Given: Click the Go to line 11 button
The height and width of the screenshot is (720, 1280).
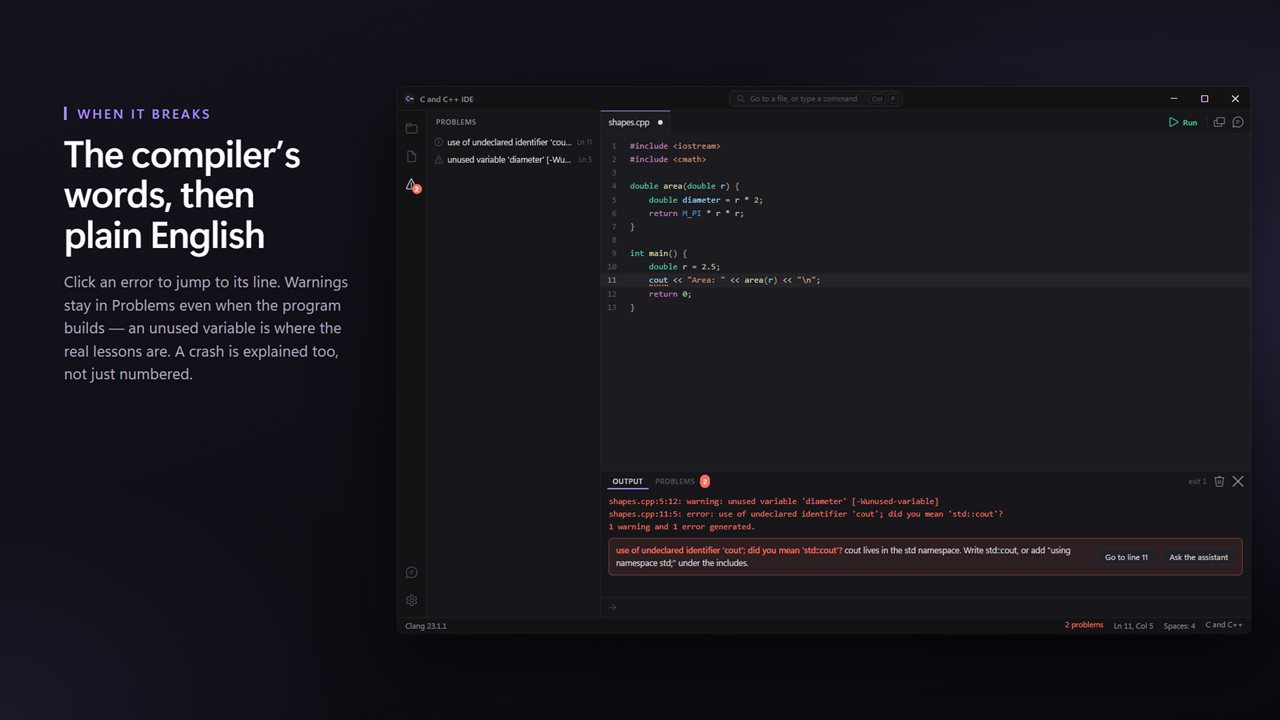Looking at the screenshot, I should tap(1126, 557).
